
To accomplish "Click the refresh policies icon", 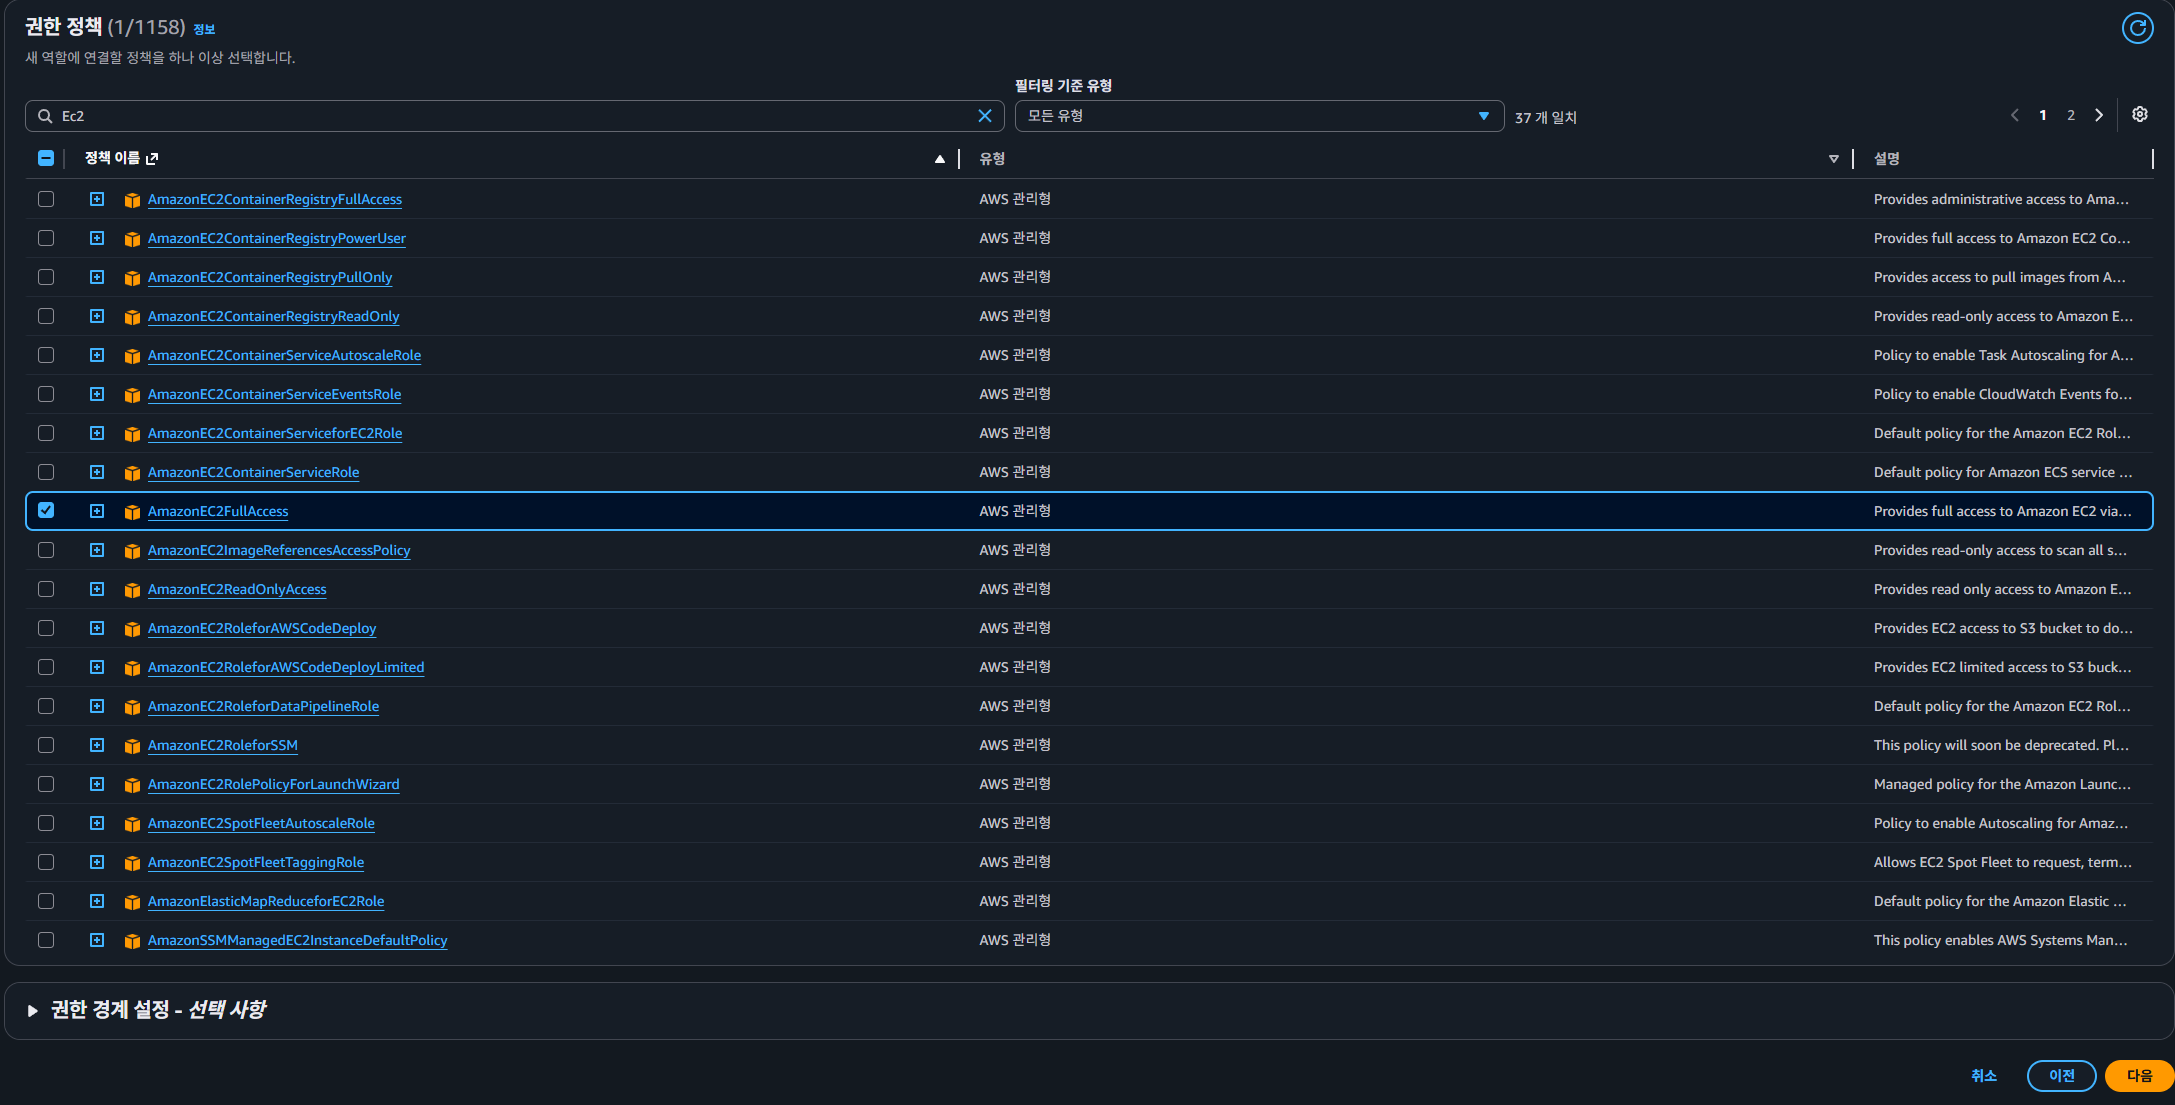I will pos(2138,28).
